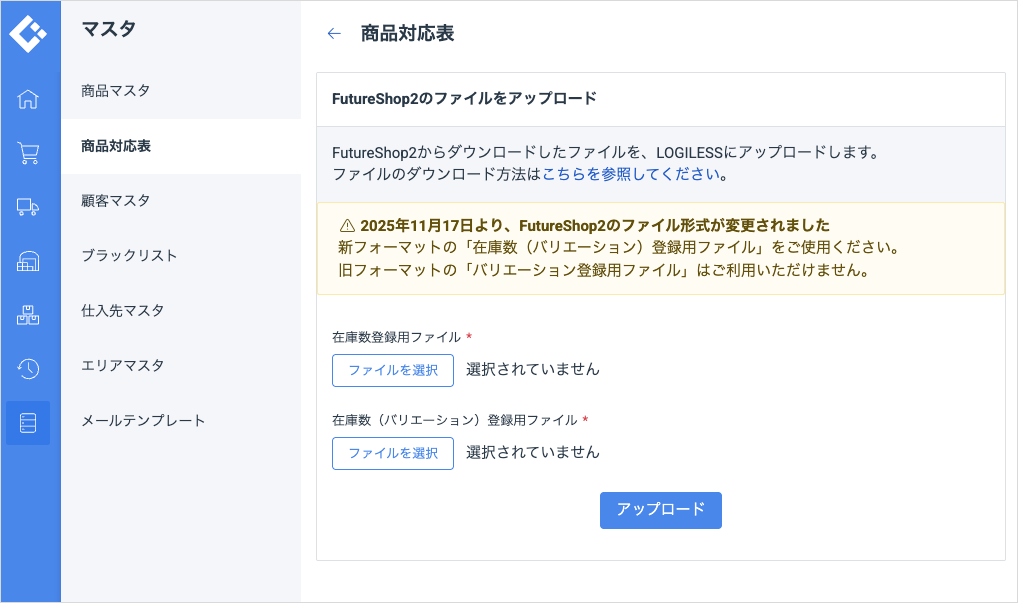1018x603 pixels.
Task: Navigate to ブラックリスト
Action: click(129, 256)
